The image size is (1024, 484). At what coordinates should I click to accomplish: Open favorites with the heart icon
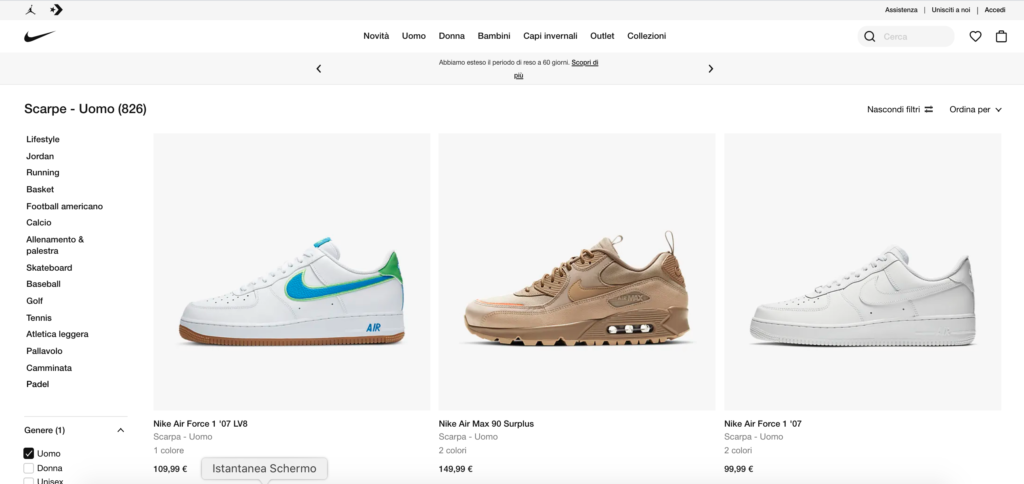tap(975, 37)
